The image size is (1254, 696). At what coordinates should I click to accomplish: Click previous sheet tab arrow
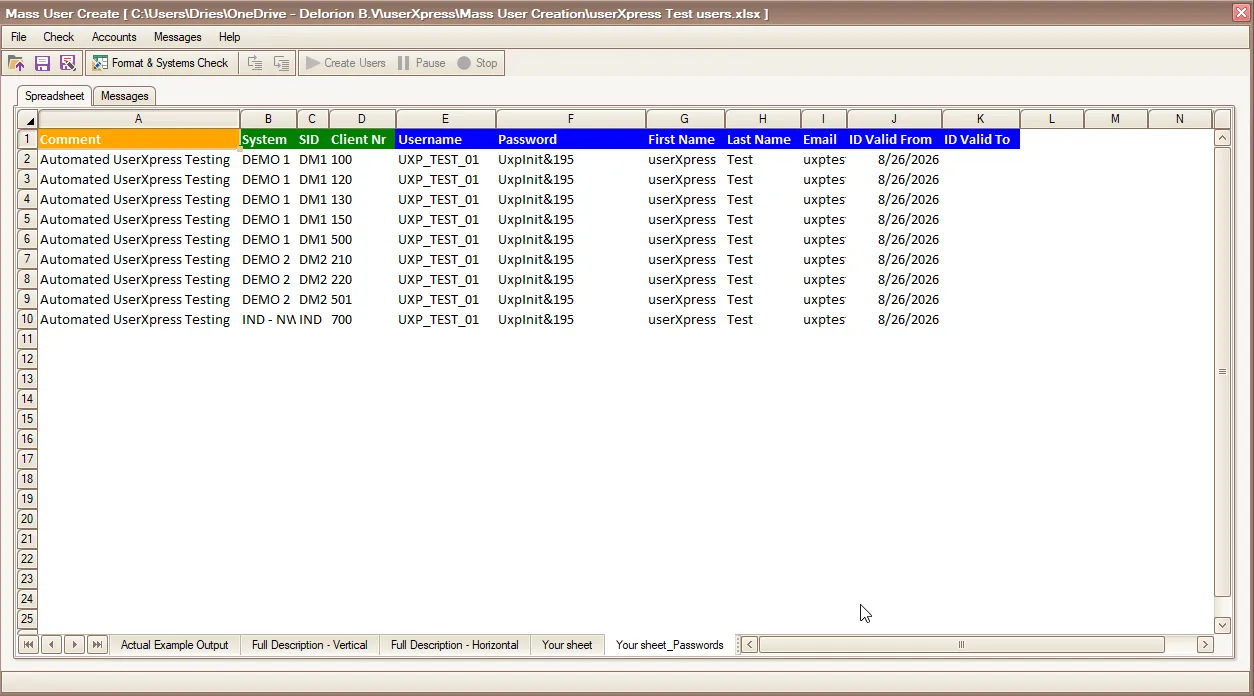click(51, 645)
